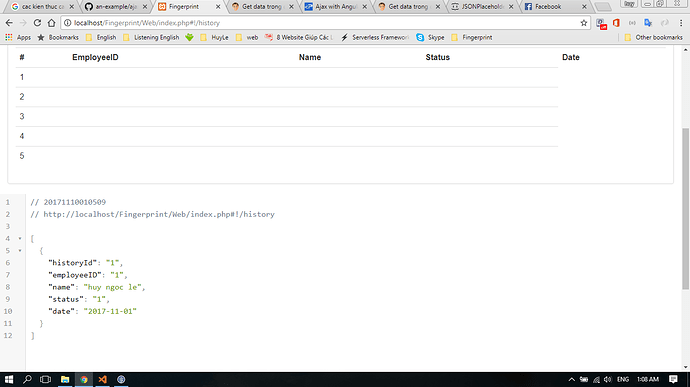This screenshot has width=690, height=387.
Task: Click the vertical page scrollbar thumb
Action: click(x=686, y=209)
